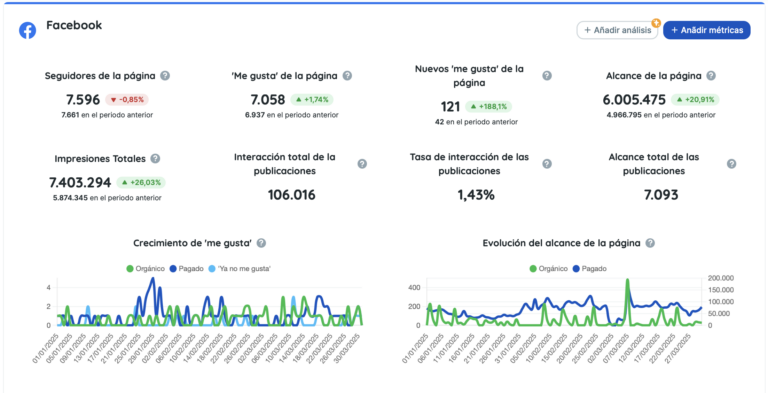768x393 pixels.
Task: Click the -0,85% change badge
Action: click(127, 100)
